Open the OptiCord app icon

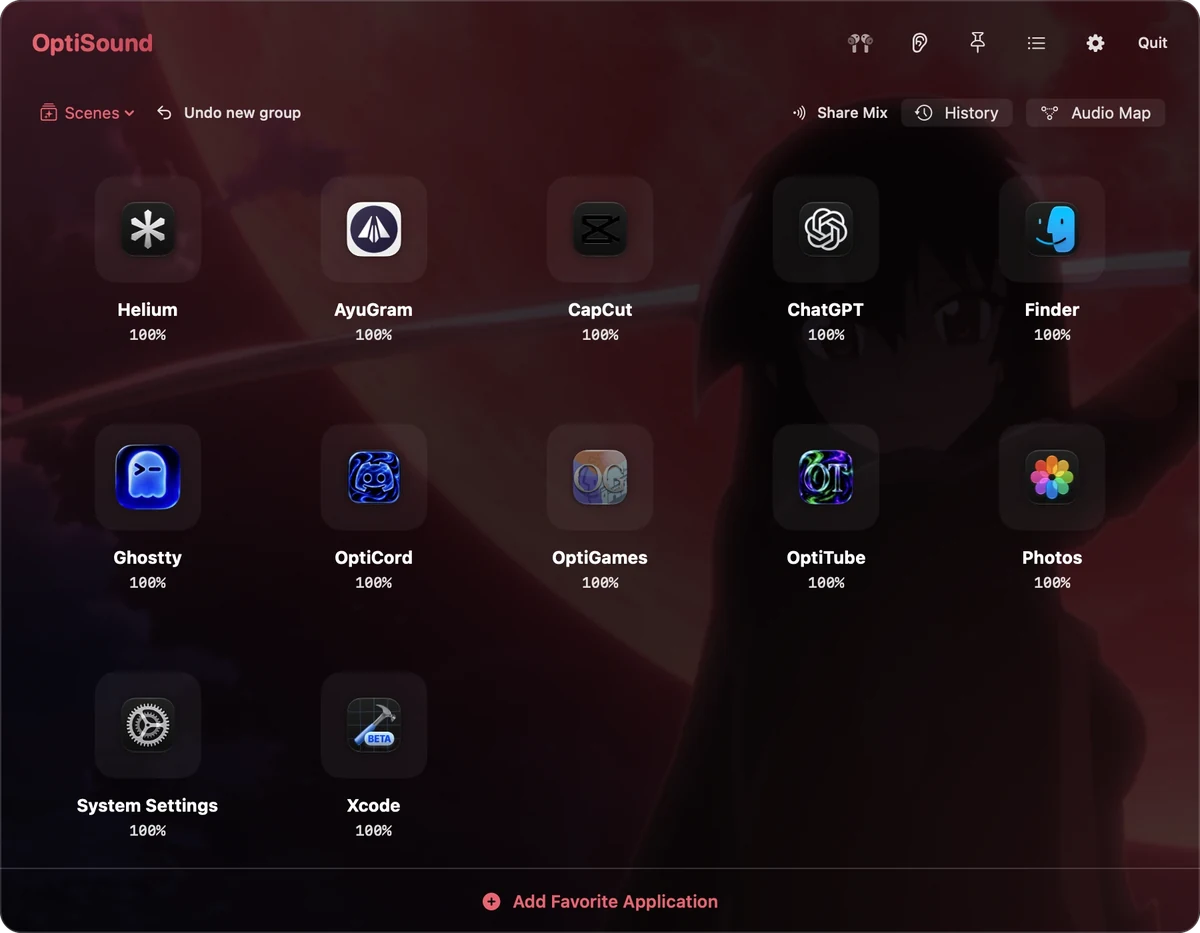pyautogui.click(x=374, y=477)
